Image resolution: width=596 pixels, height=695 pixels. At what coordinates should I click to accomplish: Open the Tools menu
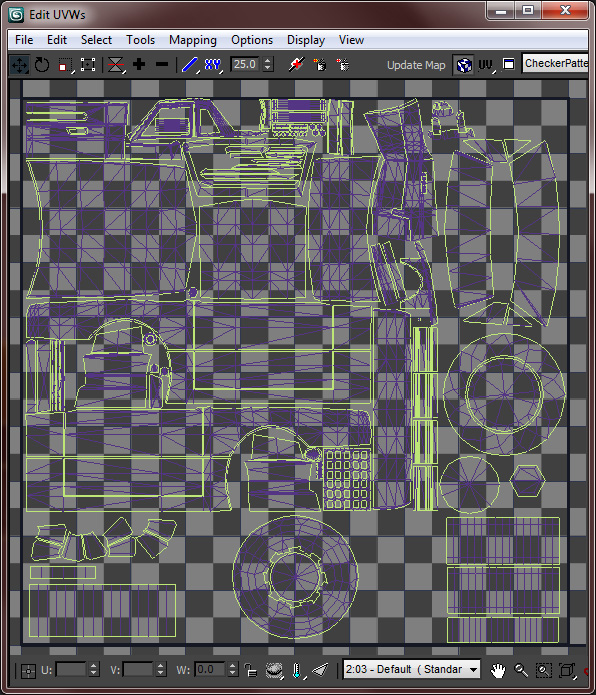point(140,40)
